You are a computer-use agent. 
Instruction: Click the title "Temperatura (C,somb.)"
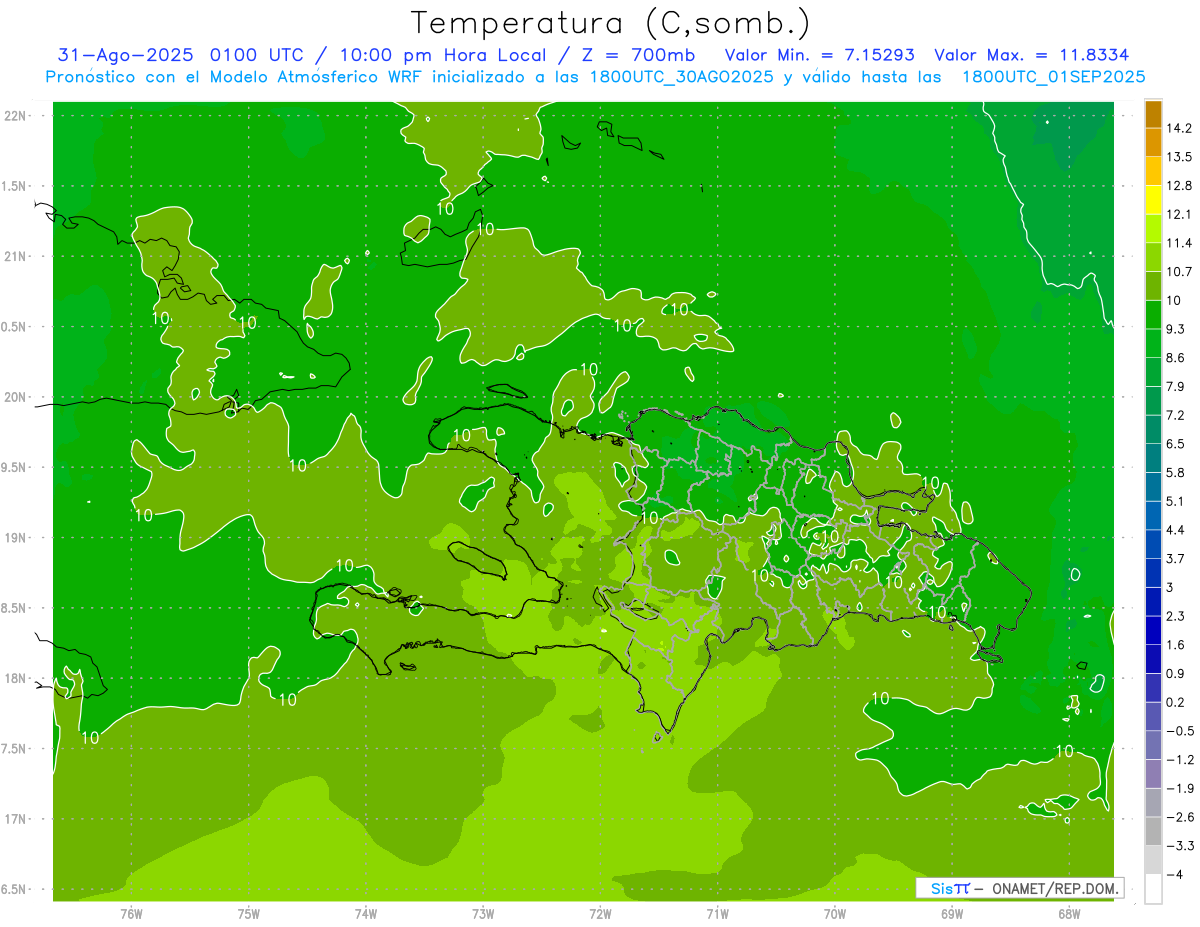(611, 23)
